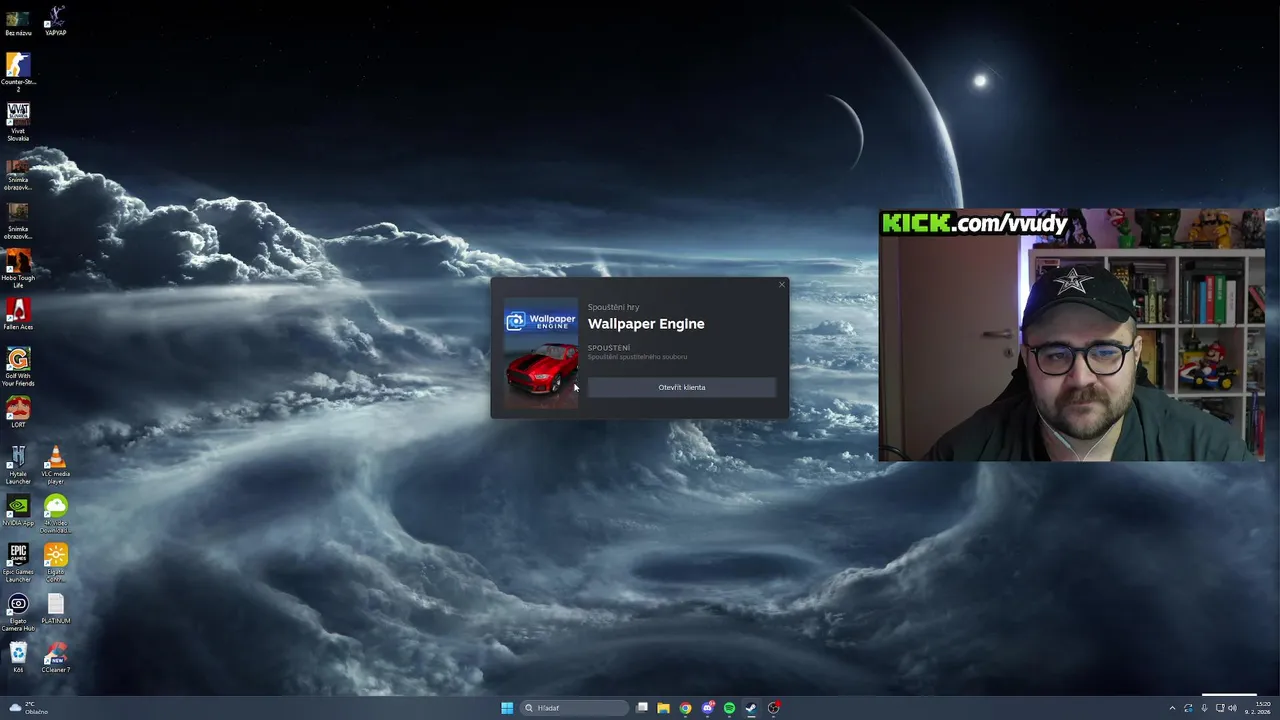Switch to Steam in the taskbar

pyautogui.click(x=751, y=708)
